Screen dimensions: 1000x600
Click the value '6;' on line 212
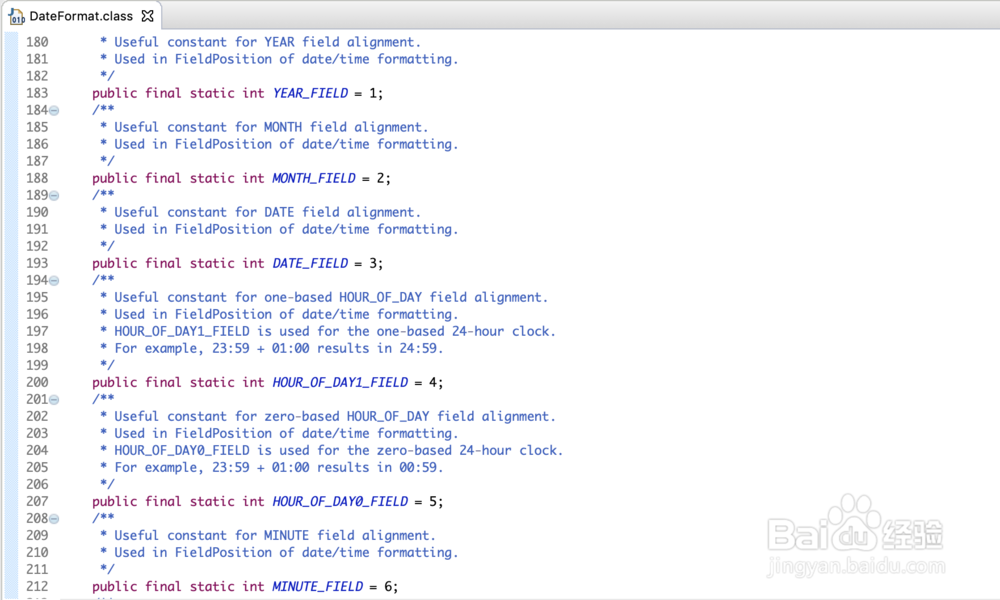point(391,587)
